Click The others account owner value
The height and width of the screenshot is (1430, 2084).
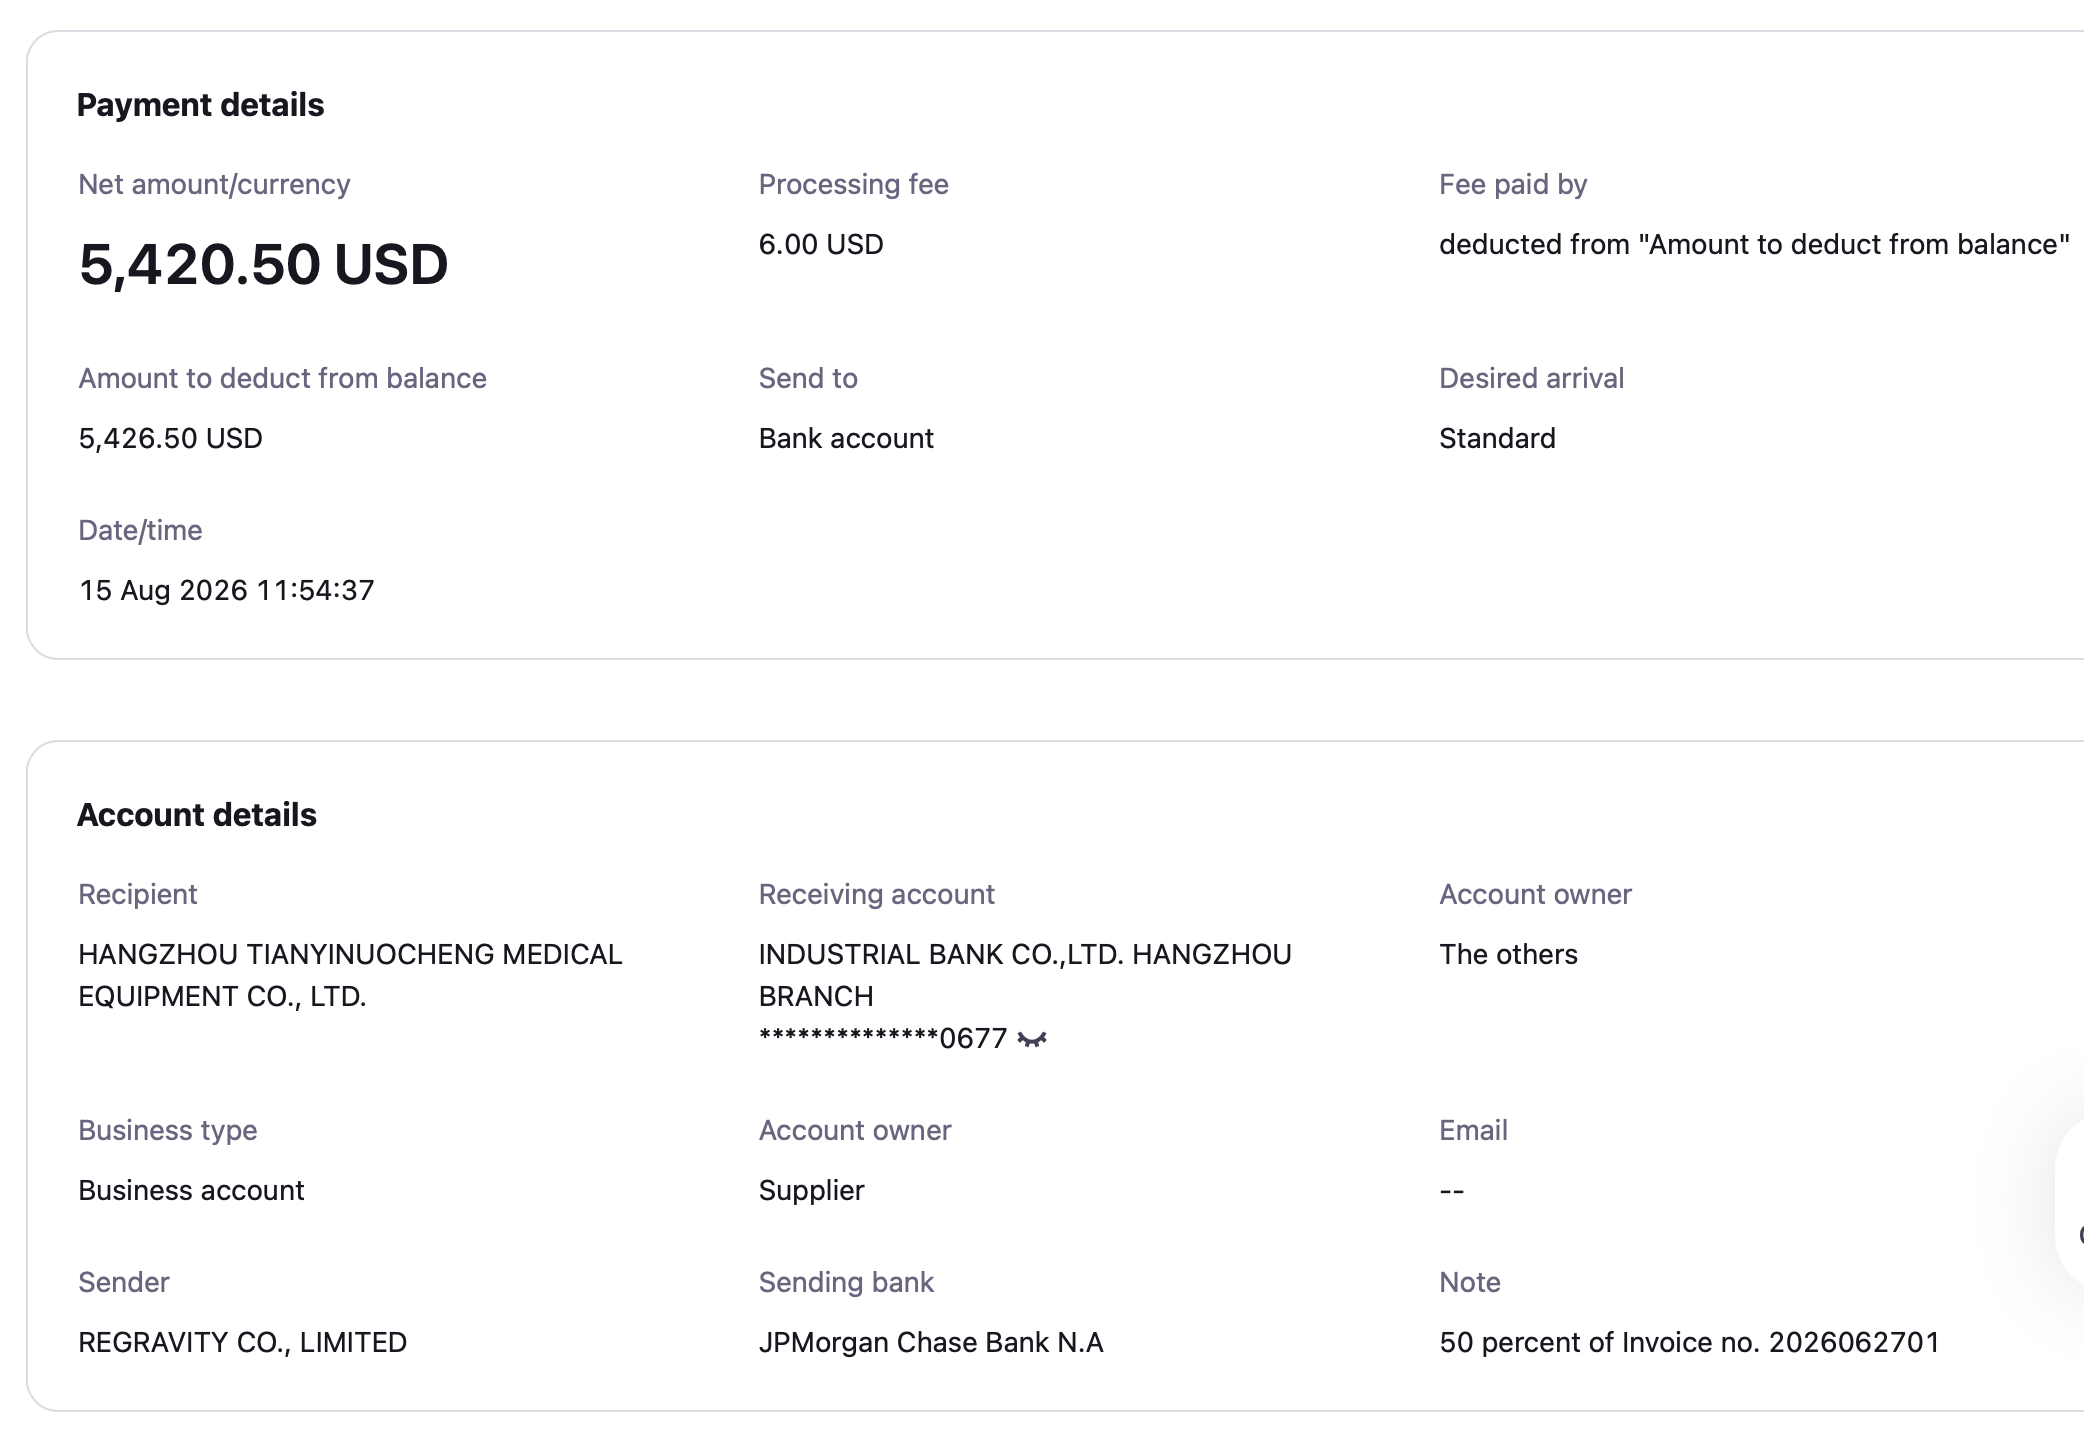[x=1508, y=954]
